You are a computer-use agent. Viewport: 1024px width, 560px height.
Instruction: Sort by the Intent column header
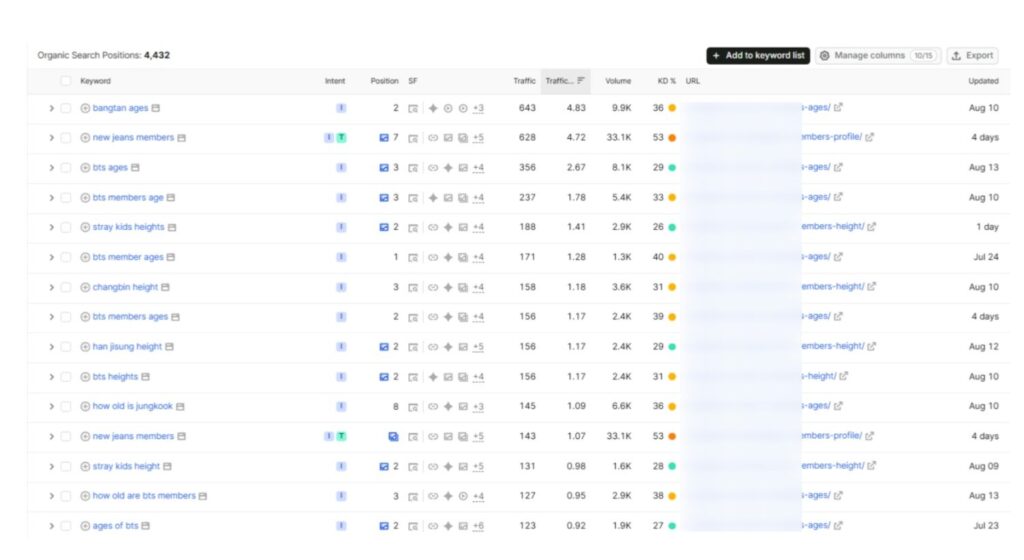[335, 81]
